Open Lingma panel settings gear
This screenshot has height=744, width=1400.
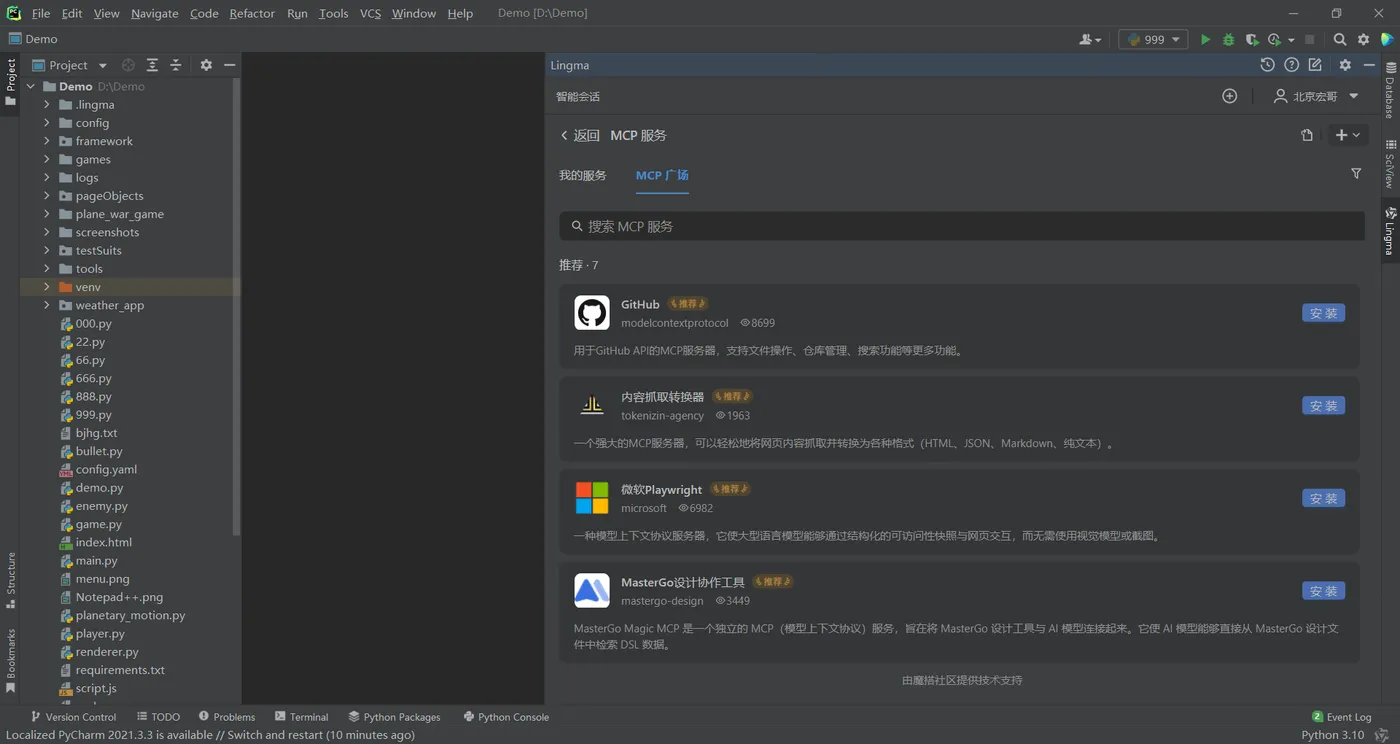tap(1345, 65)
